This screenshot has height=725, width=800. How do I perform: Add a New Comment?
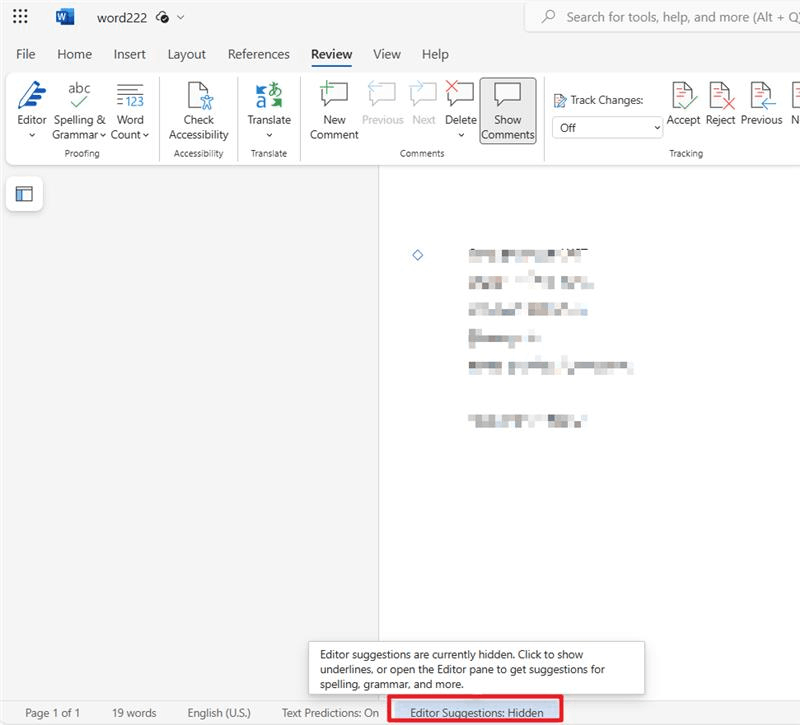[334, 111]
